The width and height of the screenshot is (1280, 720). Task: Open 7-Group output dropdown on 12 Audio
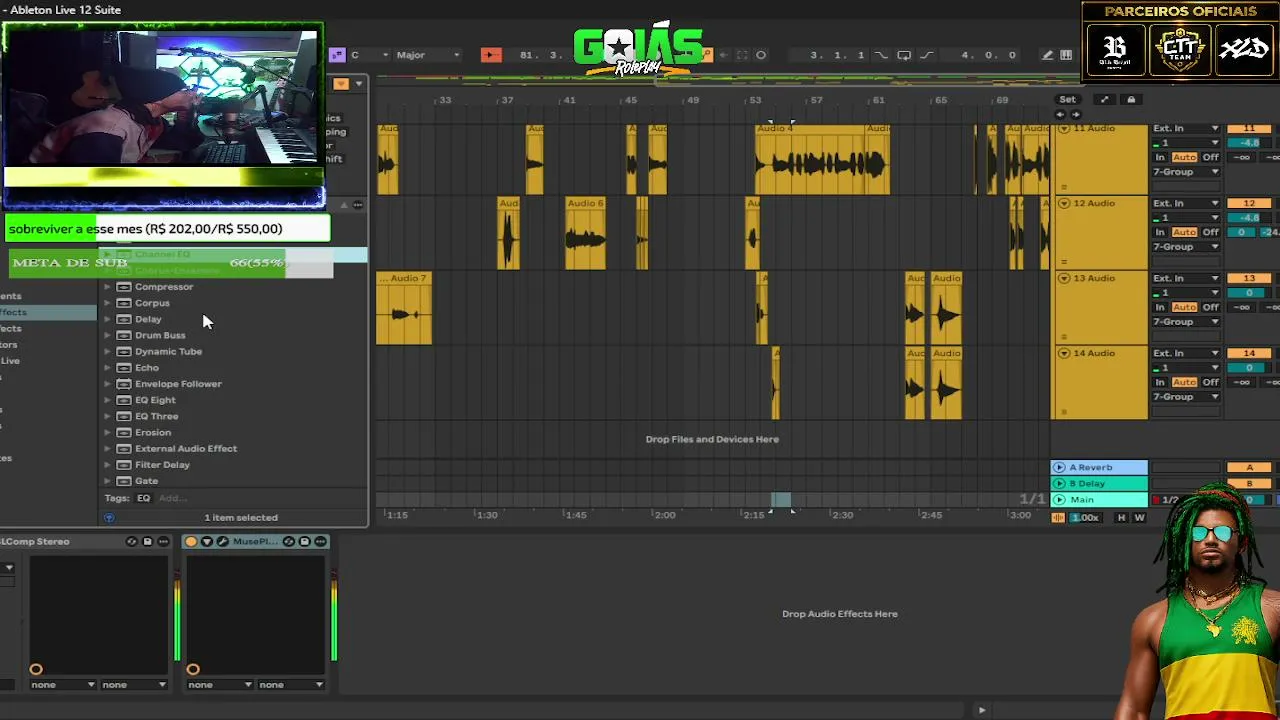point(1186,247)
